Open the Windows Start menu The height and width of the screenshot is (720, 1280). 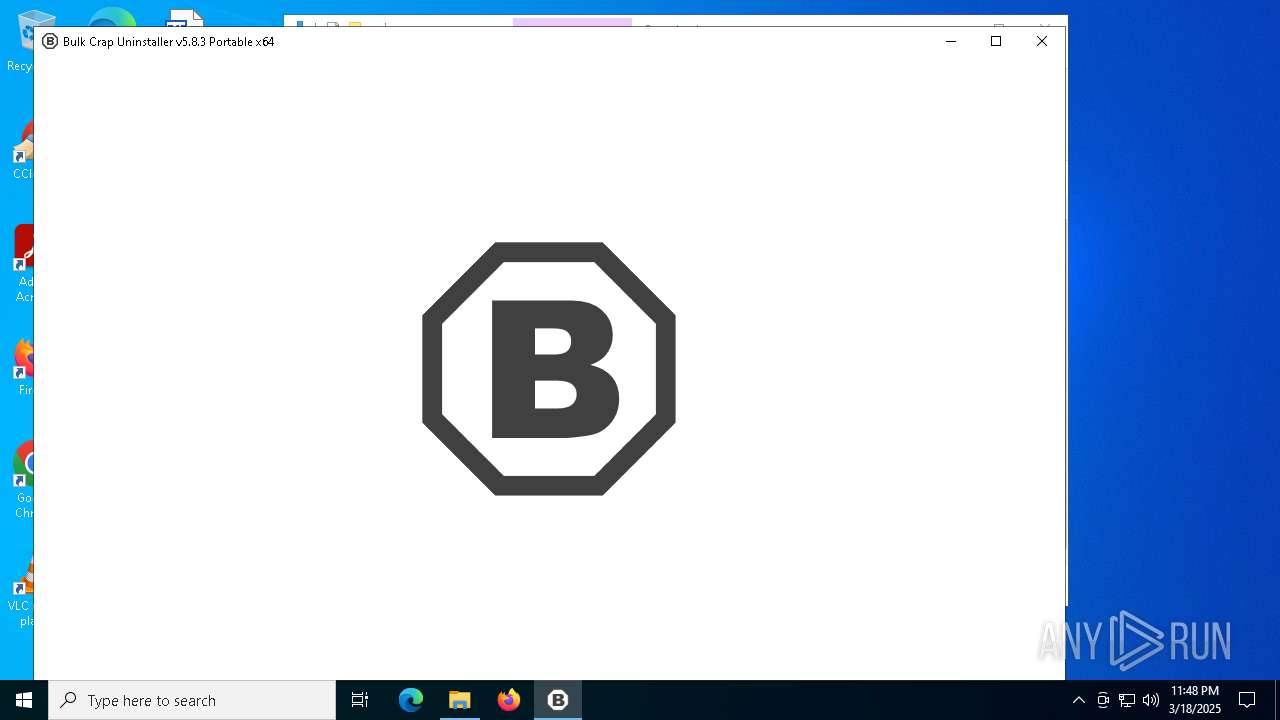coord(24,700)
